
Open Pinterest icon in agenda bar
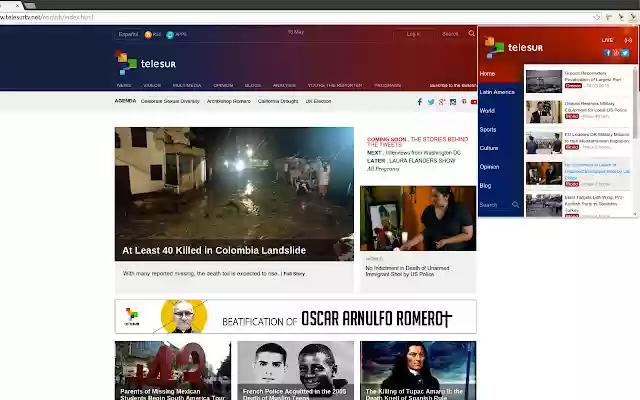(x=464, y=102)
